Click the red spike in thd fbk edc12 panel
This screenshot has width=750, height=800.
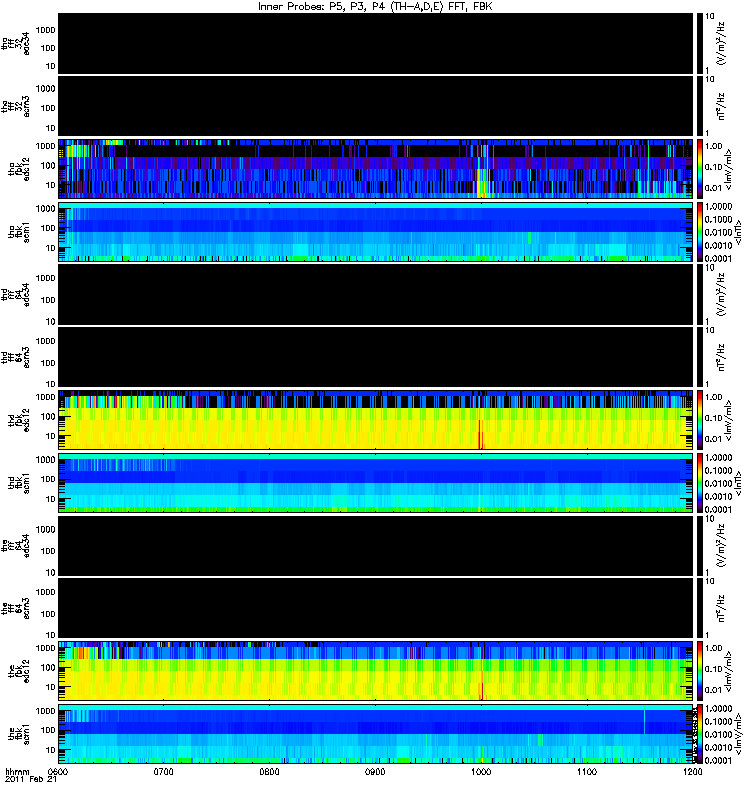tap(481, 435)
